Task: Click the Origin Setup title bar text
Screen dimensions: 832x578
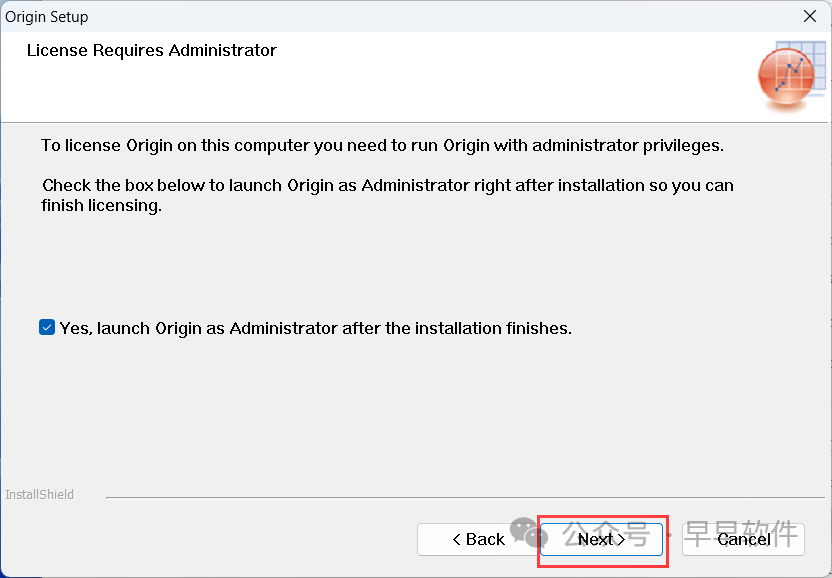Action: [x=47, y=16]
